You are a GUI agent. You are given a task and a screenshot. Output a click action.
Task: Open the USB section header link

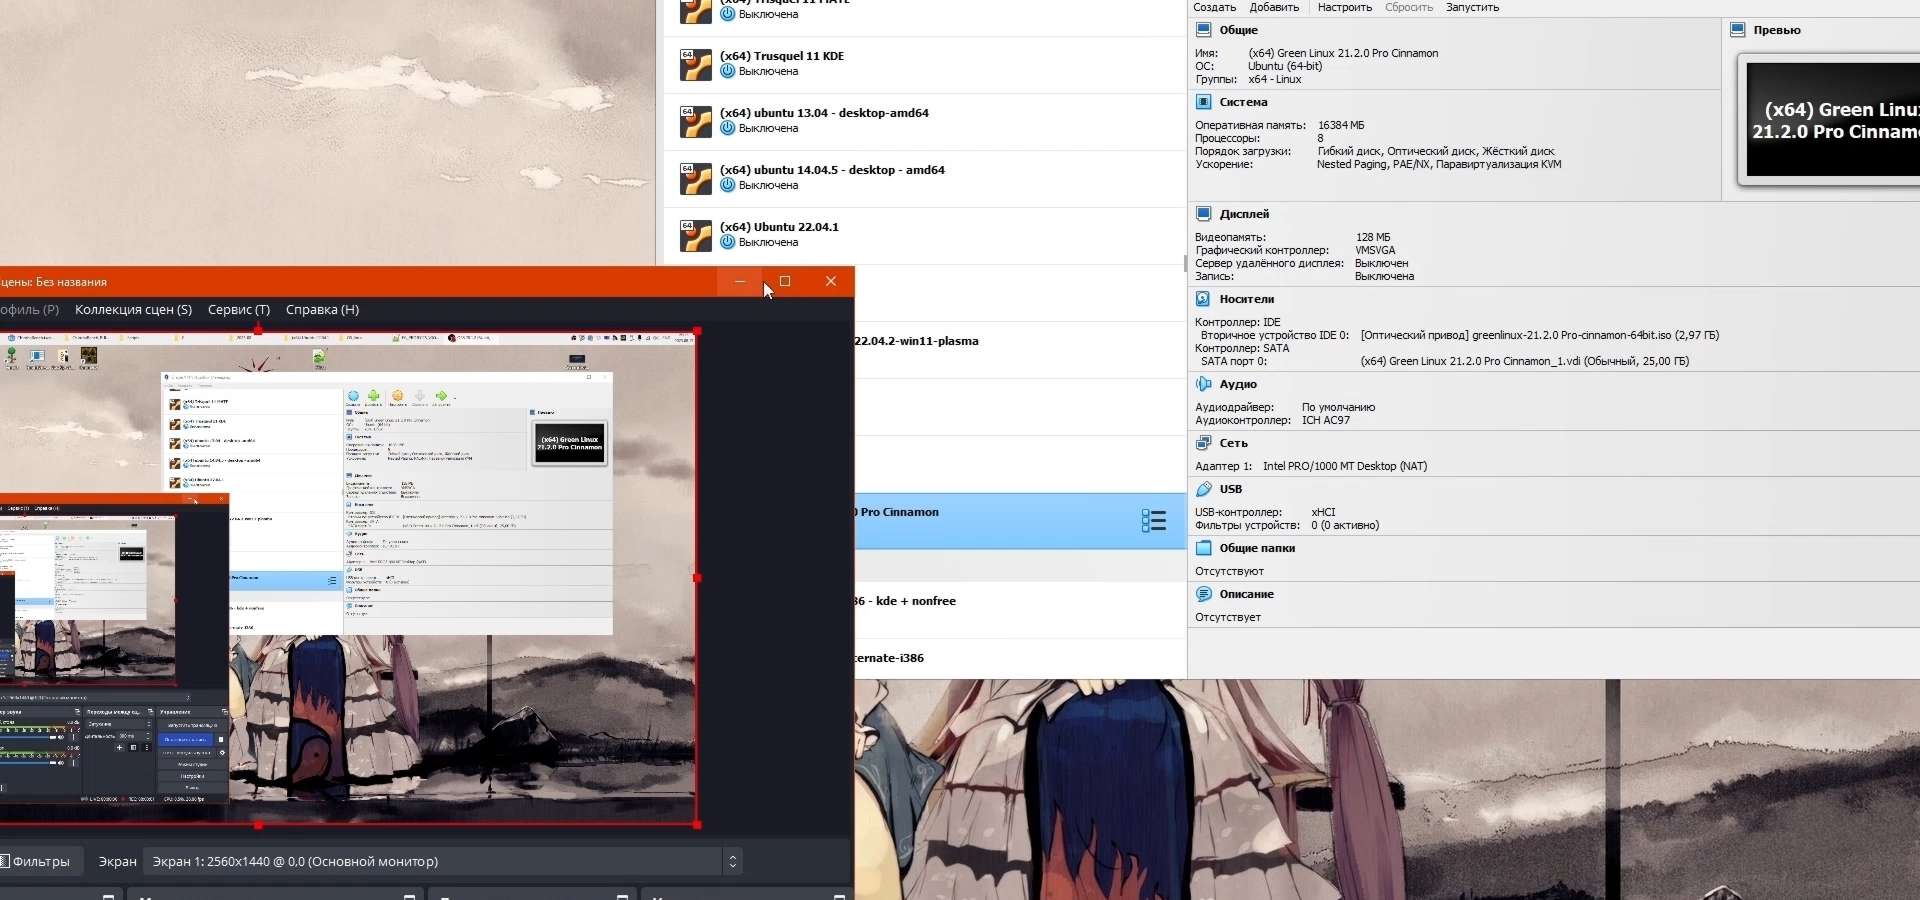pos(1231,489)
